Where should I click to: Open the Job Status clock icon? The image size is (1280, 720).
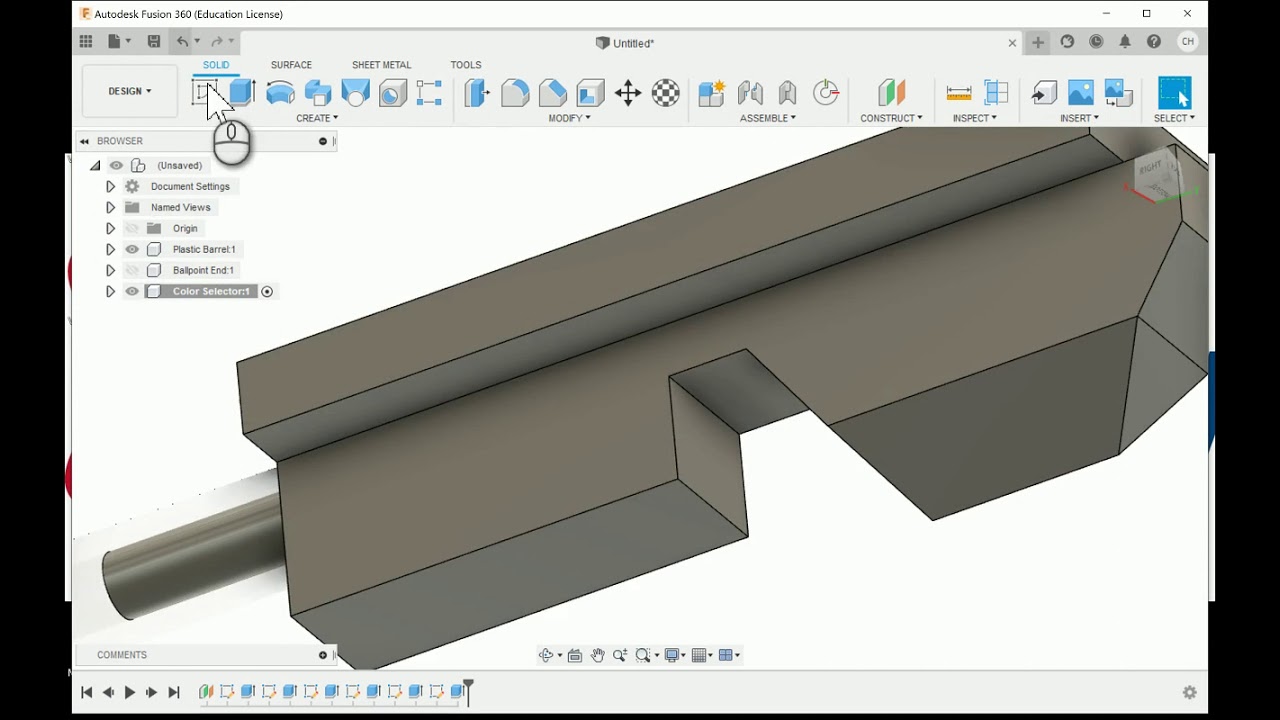tap(1096, 42)
